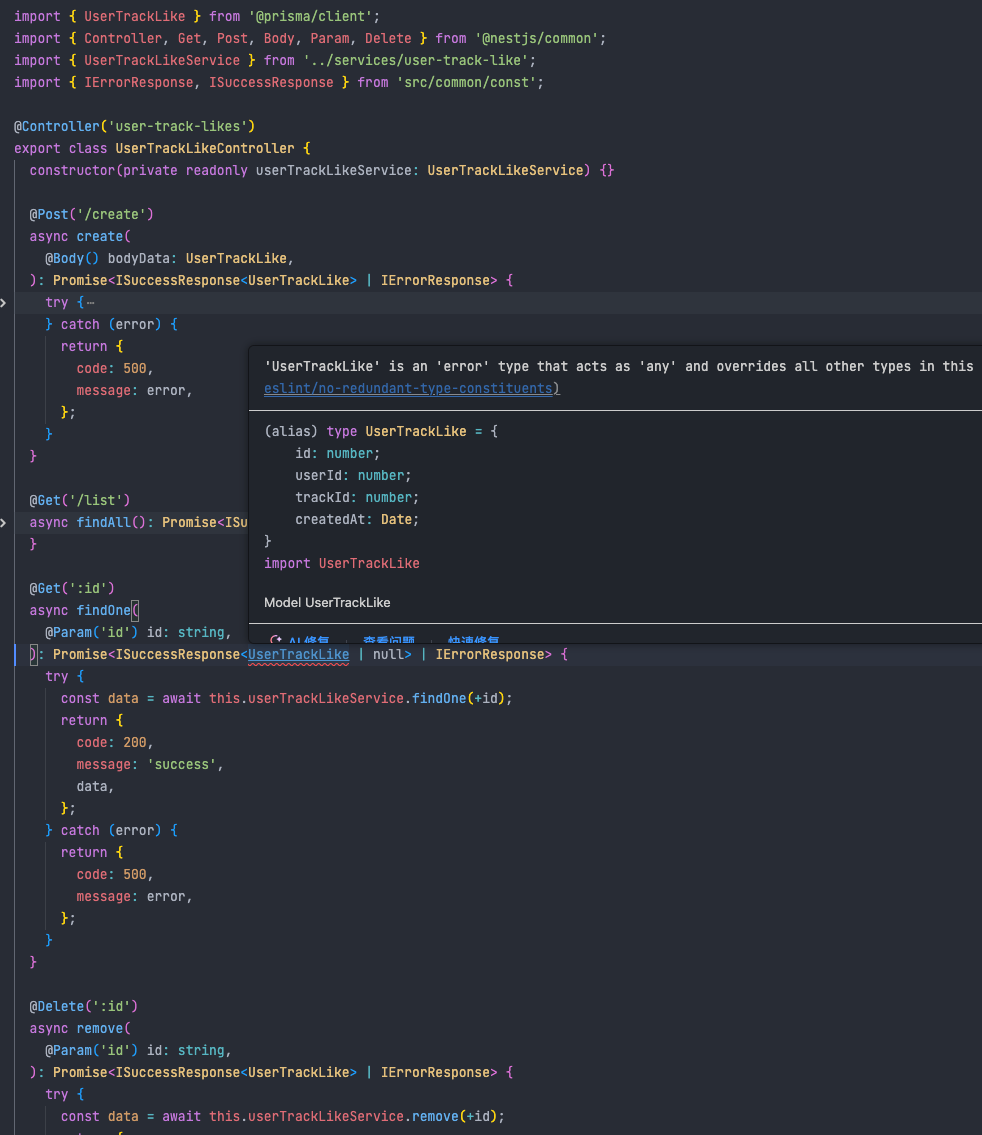982x1135 pixels.
Task: Click 'trackId: number;' in the hover type definition
Action: (x=357, y=497)
